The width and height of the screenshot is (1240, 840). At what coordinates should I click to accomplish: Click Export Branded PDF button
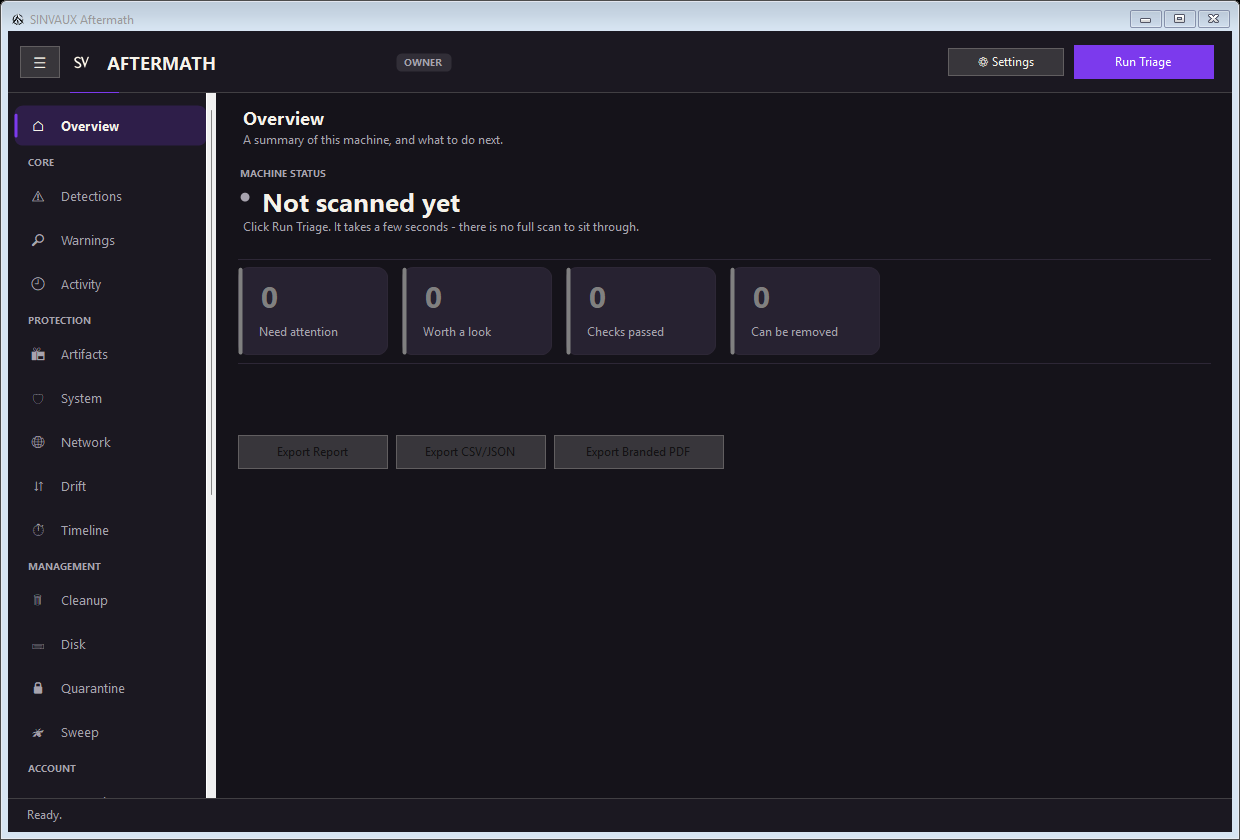tap(638, 452)
